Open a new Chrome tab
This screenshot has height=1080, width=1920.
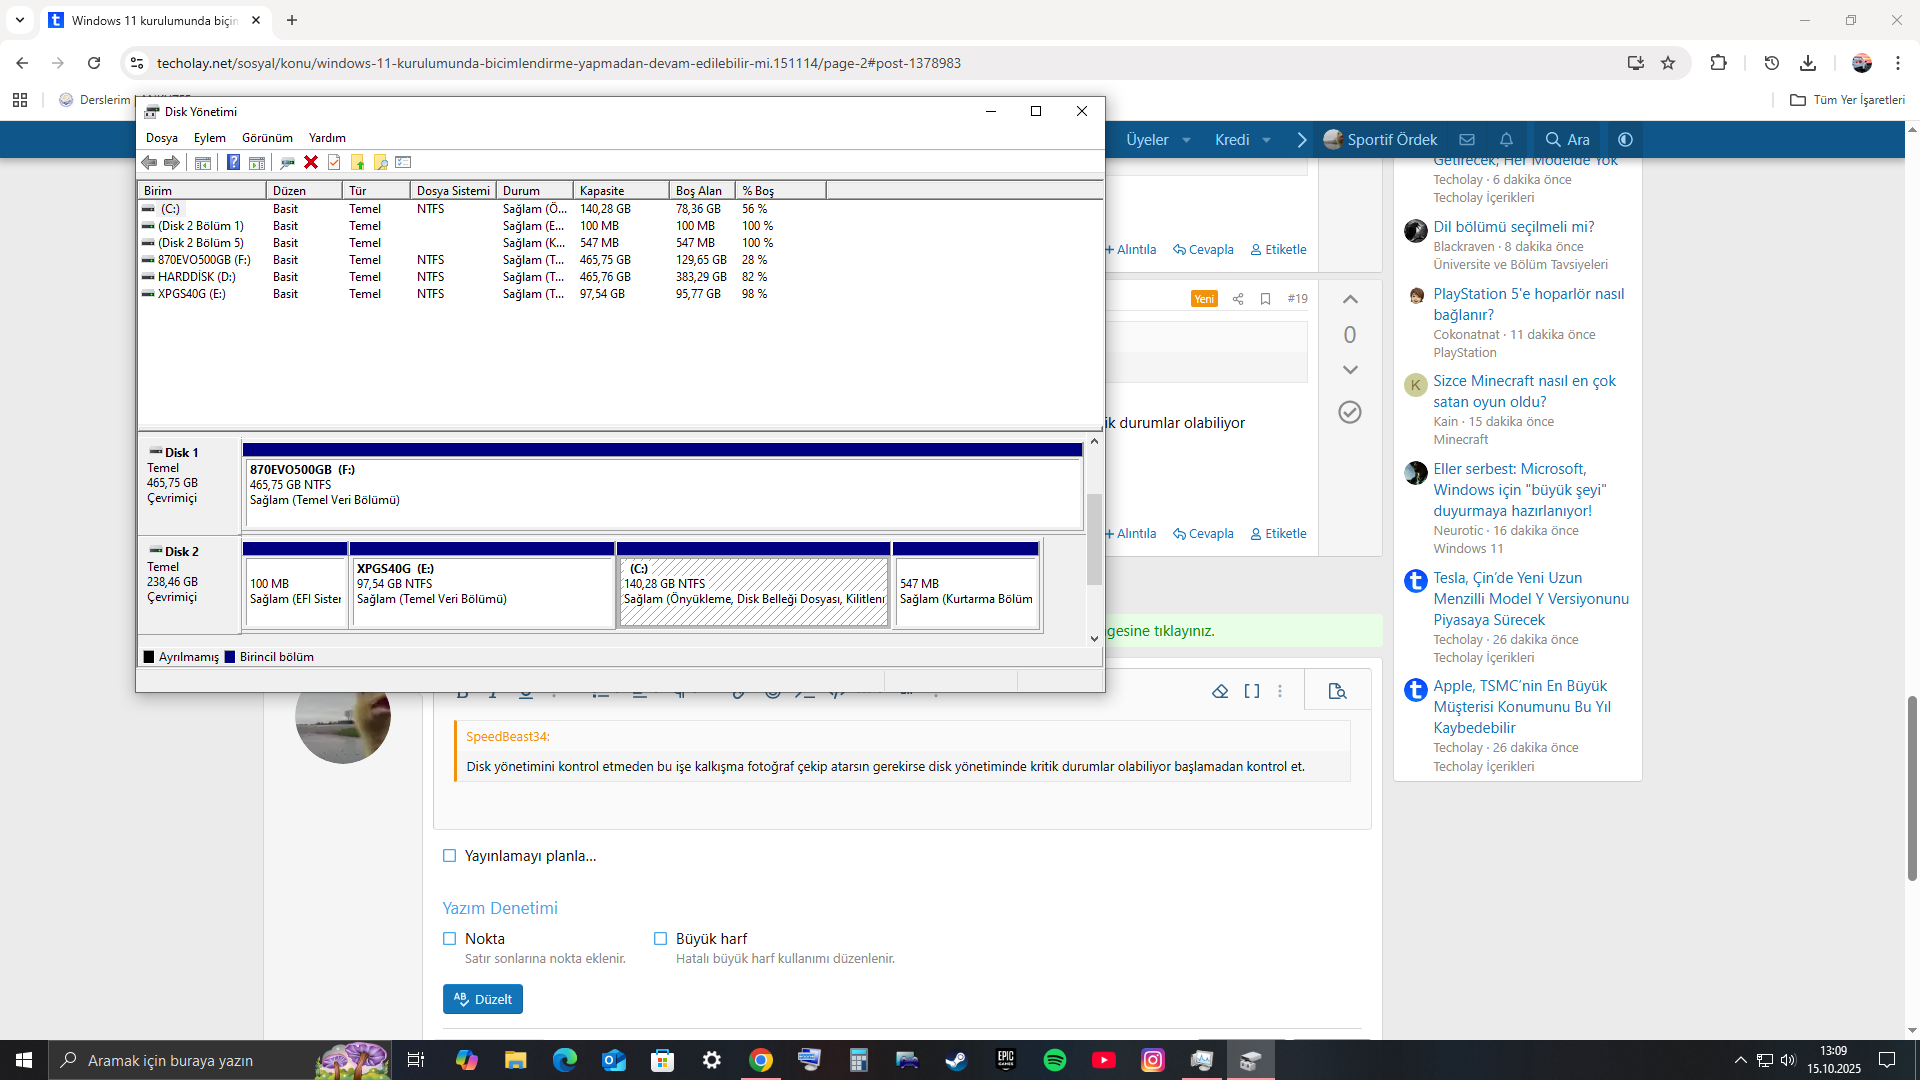click(292, 20)
